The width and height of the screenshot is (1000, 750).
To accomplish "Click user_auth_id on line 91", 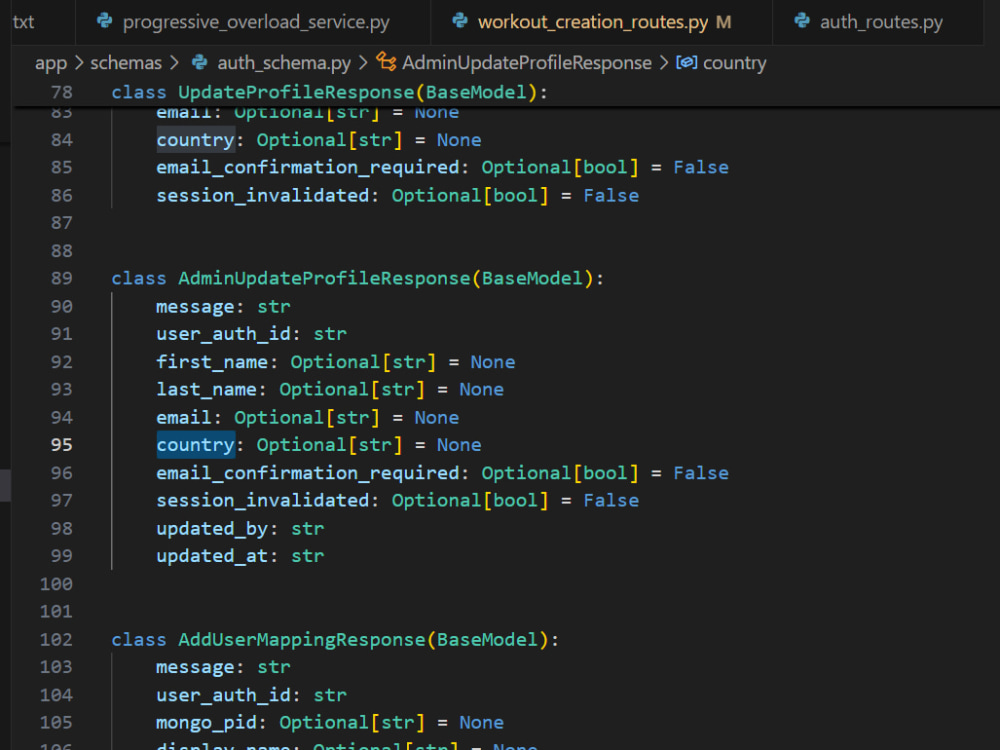I will (224, 334).
